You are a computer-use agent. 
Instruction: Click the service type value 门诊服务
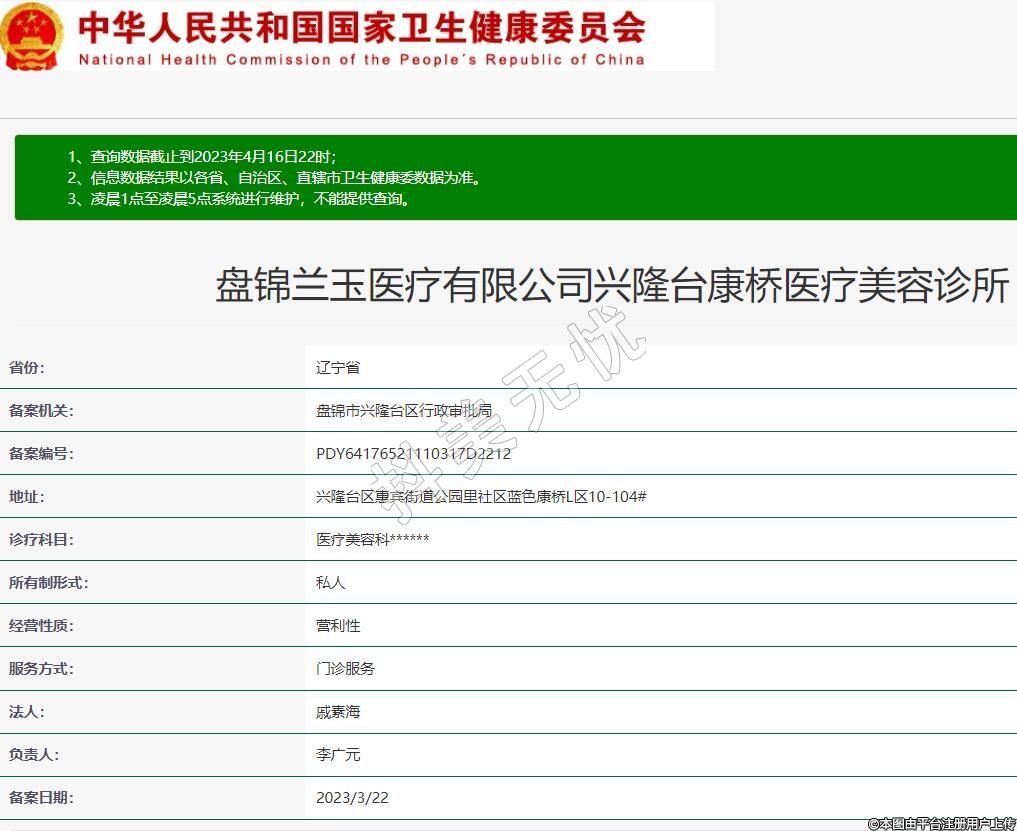[x=345, y=669]
